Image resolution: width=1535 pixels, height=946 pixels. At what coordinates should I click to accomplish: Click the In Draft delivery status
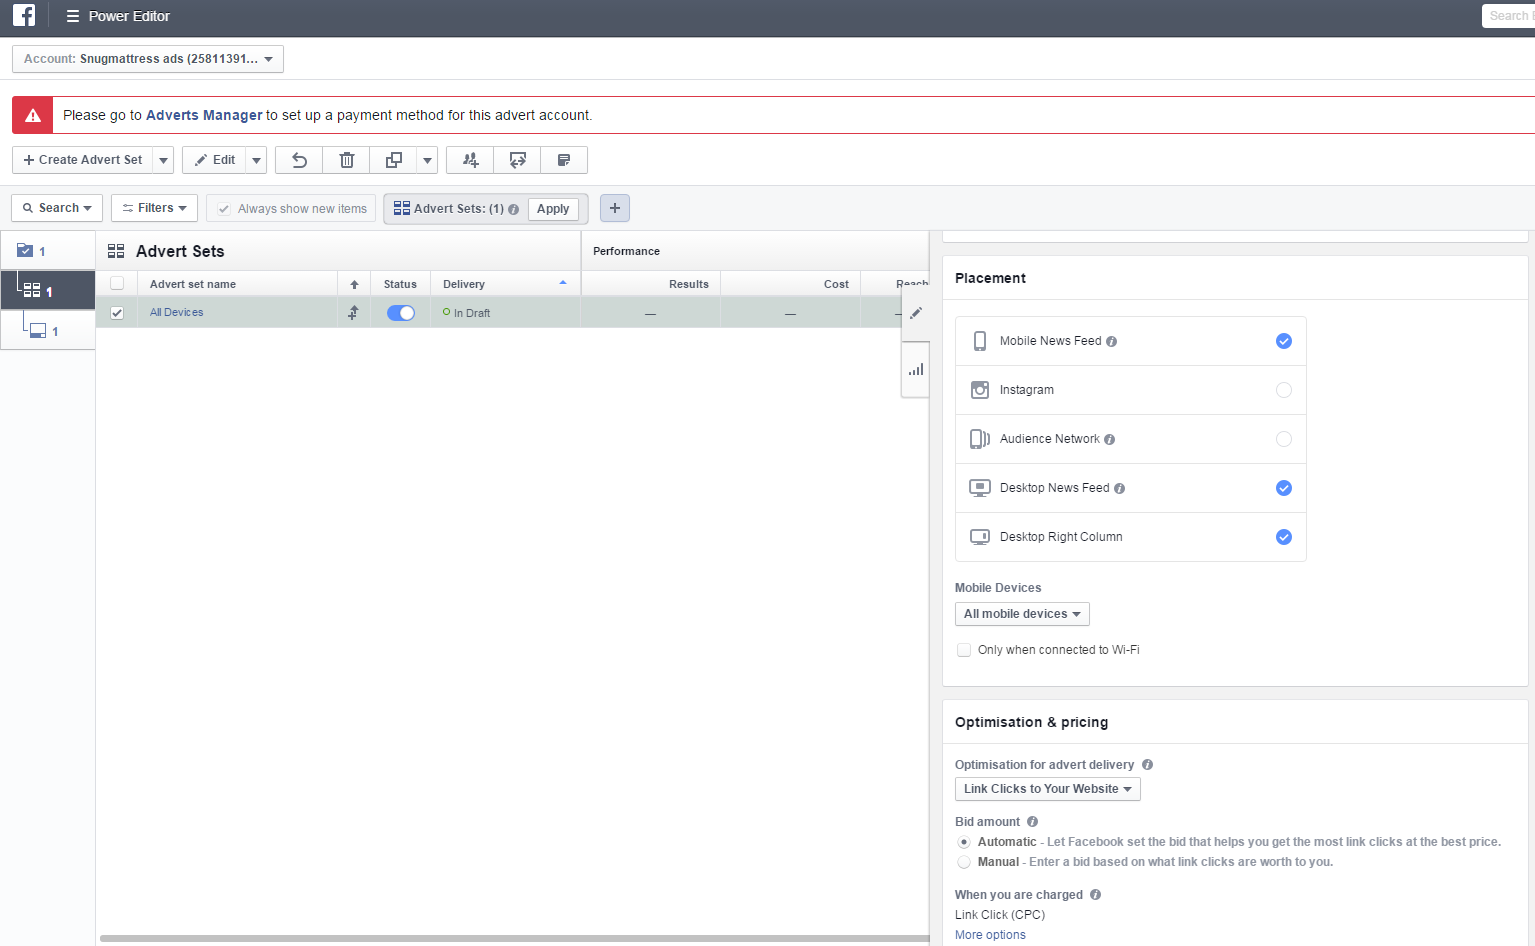click(x=471, y=313)
